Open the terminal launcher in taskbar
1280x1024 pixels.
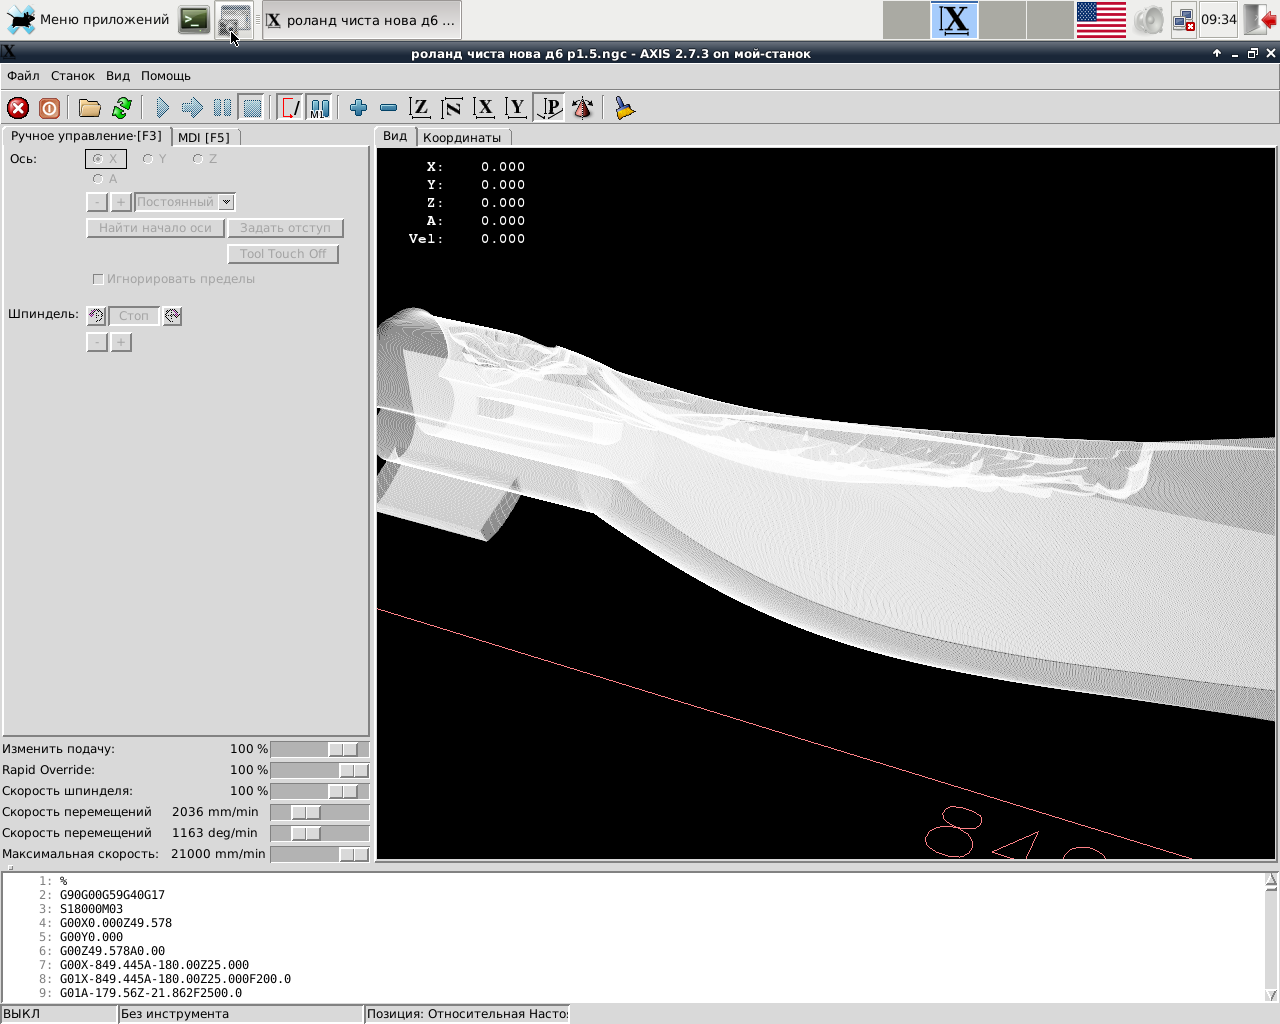[x=194, y=20]
